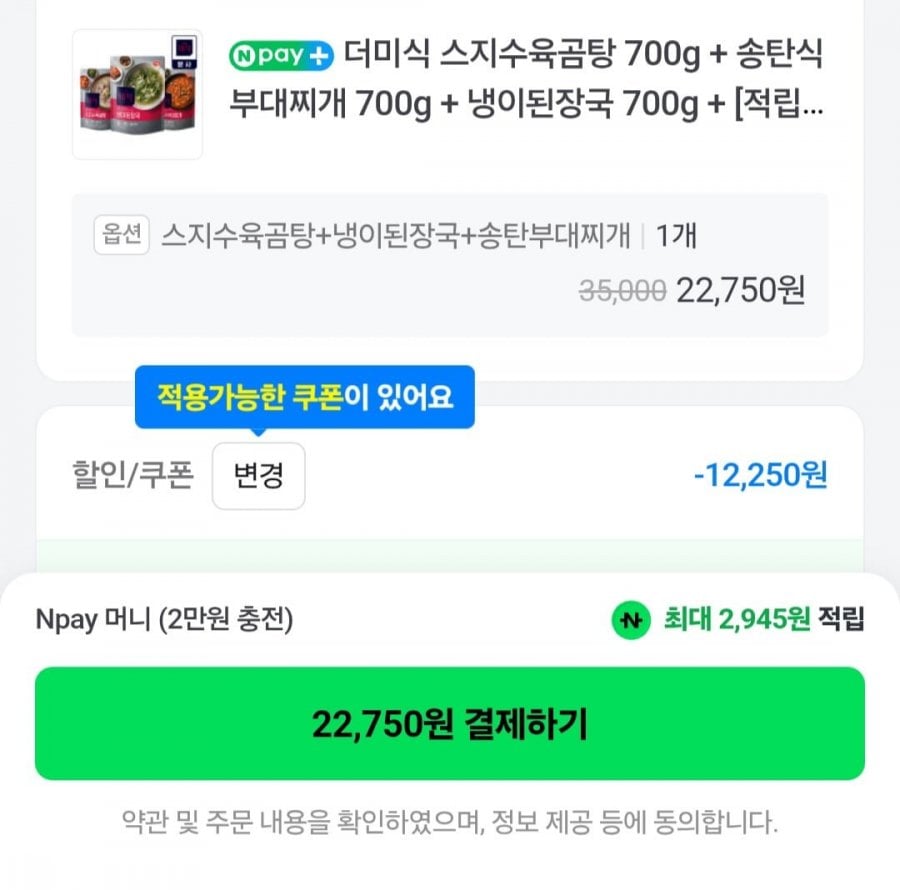Open the 더미식 스지수육곰탕 product title
This screenshot has height=890, width=900.
pos(526,79)
